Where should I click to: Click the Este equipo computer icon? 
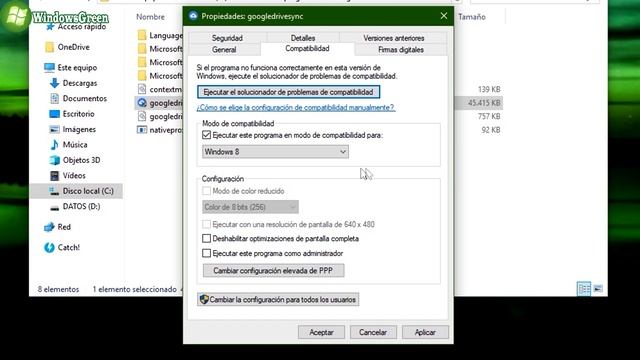[x=49, y=67]
